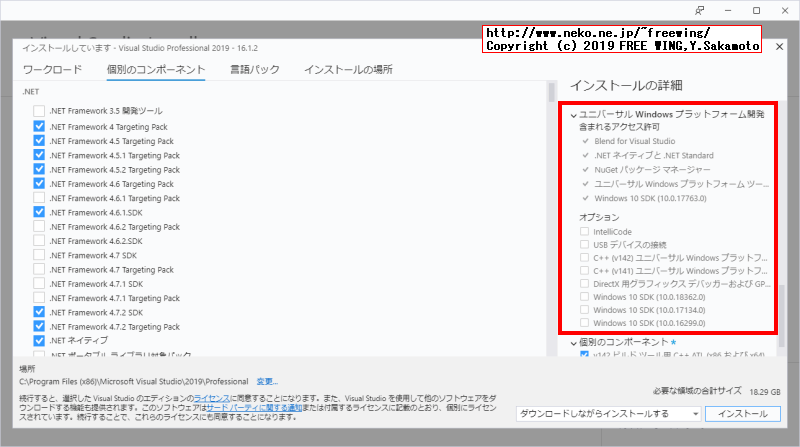Uncheck .NET Framework 4.6.1 SDK

pyautogui.click(x=39, y=212)
